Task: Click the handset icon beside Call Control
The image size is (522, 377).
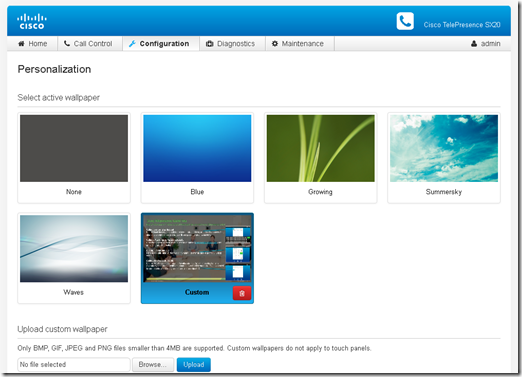Action: tap(67, 44)
